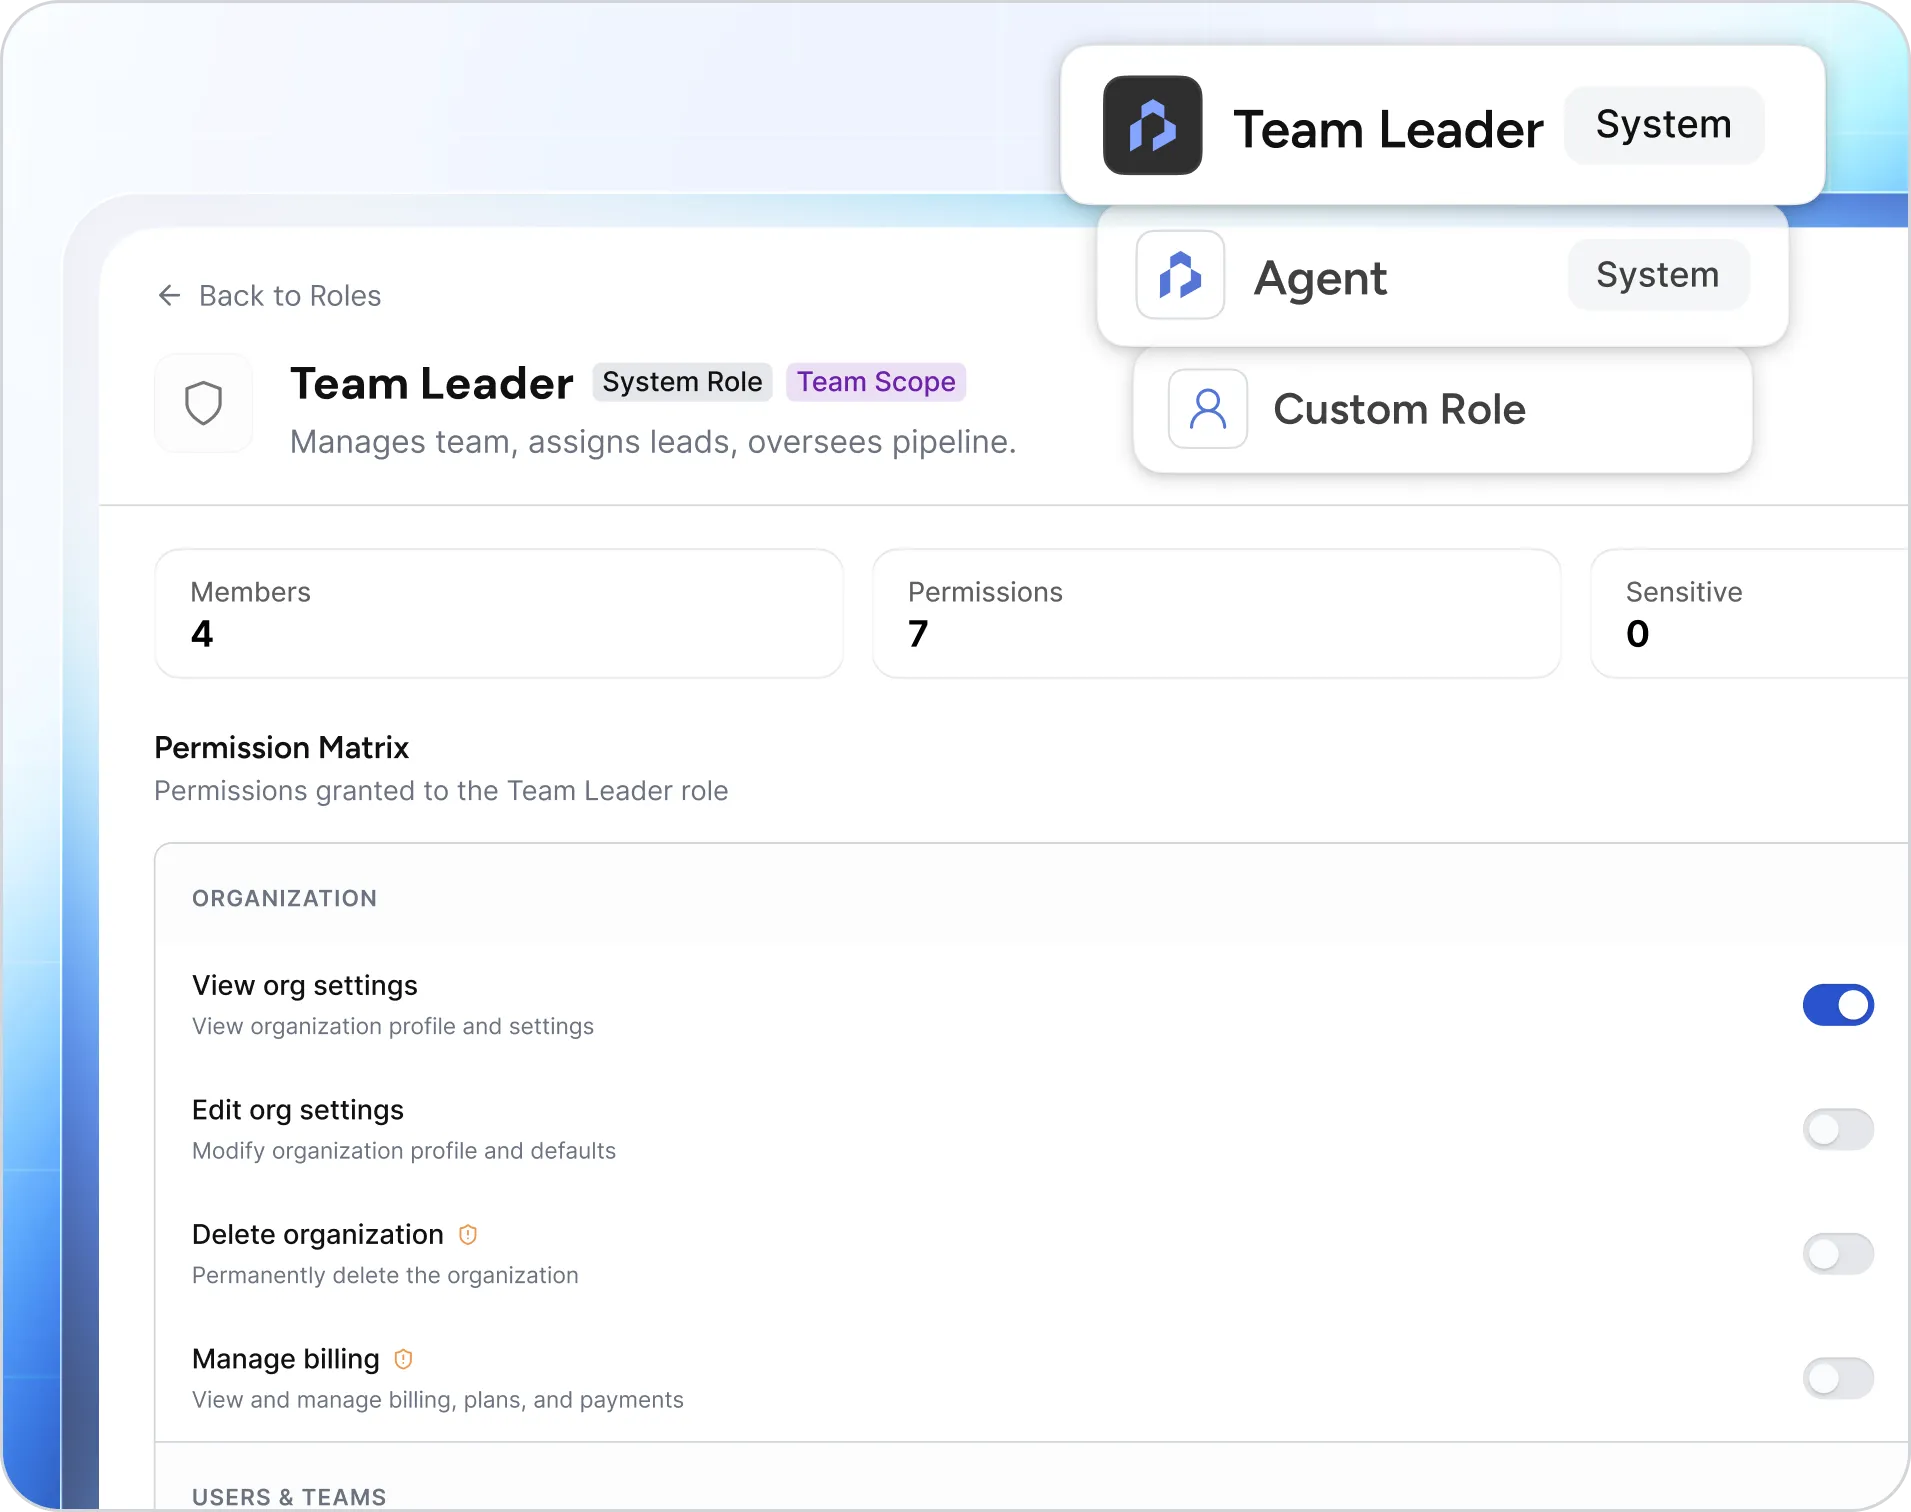Viewport: 1911px width, 1512px height.
Task: Click the System tag on Agent card
Action: pos(1658,275)
